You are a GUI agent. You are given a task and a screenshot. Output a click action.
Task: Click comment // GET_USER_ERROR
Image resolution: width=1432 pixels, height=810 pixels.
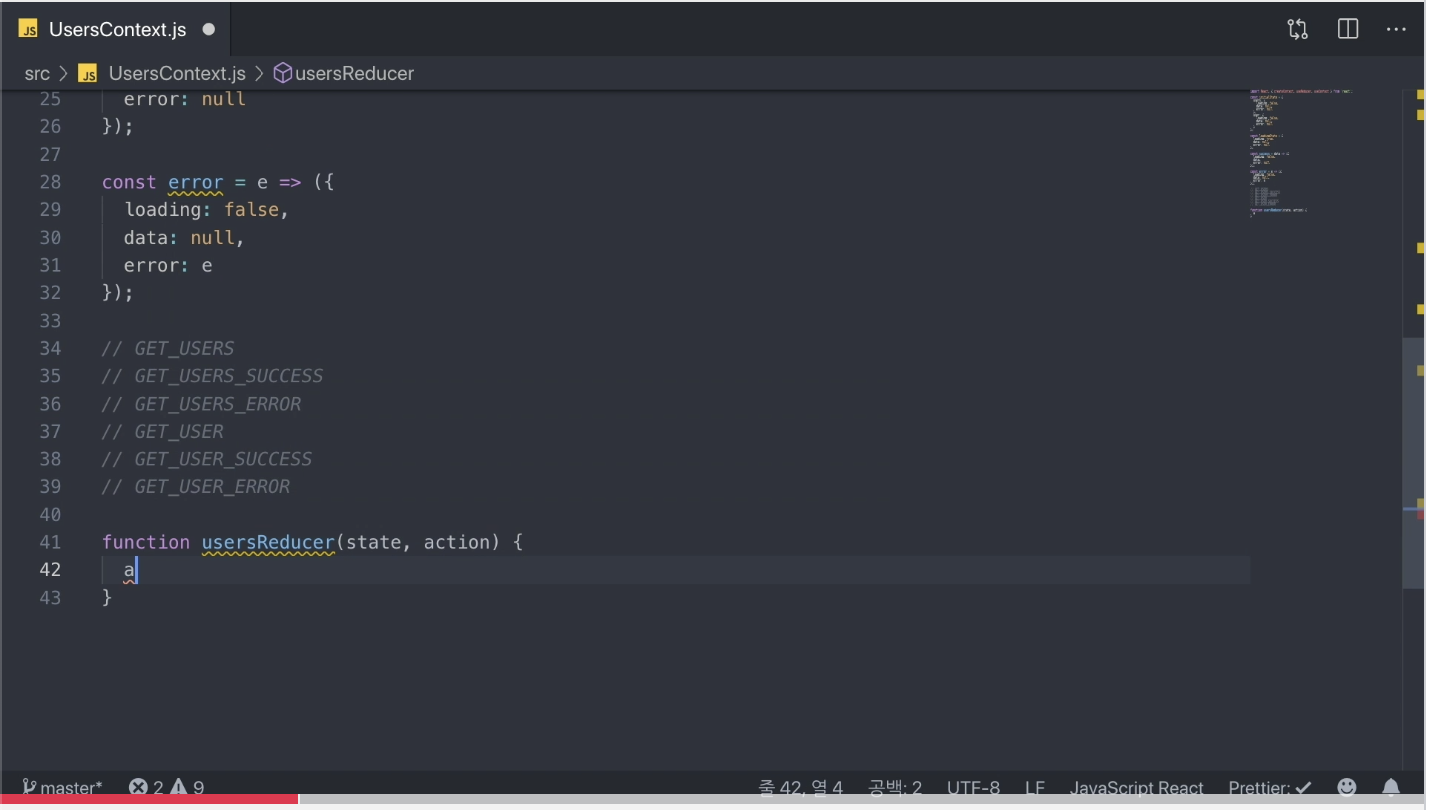coord(196,487)
